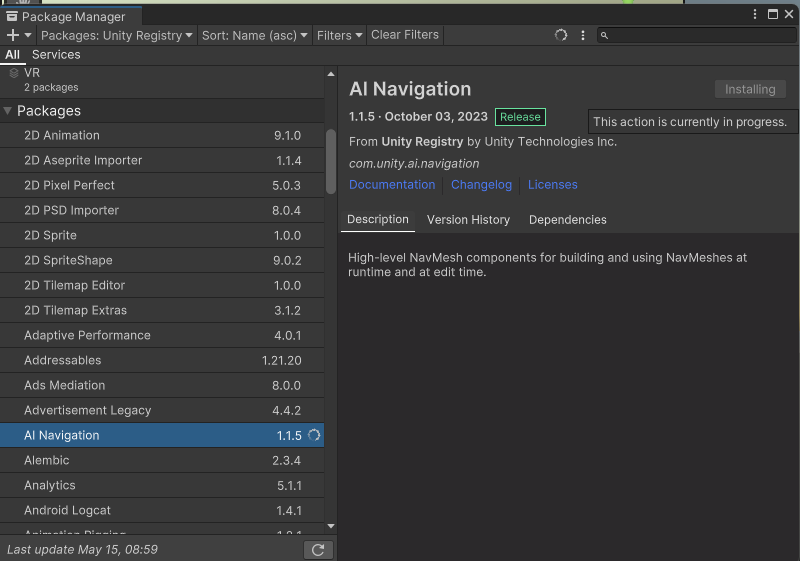The width and height of the screenshot is (800, 561).
Task: Click the search magnifier icon
Action: pos(604,35)
